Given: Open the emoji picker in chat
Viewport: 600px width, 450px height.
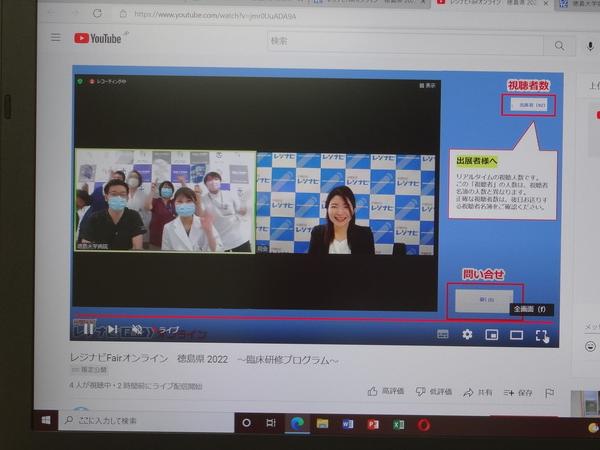Looking at the screenshot, I should tap(591, 346).
